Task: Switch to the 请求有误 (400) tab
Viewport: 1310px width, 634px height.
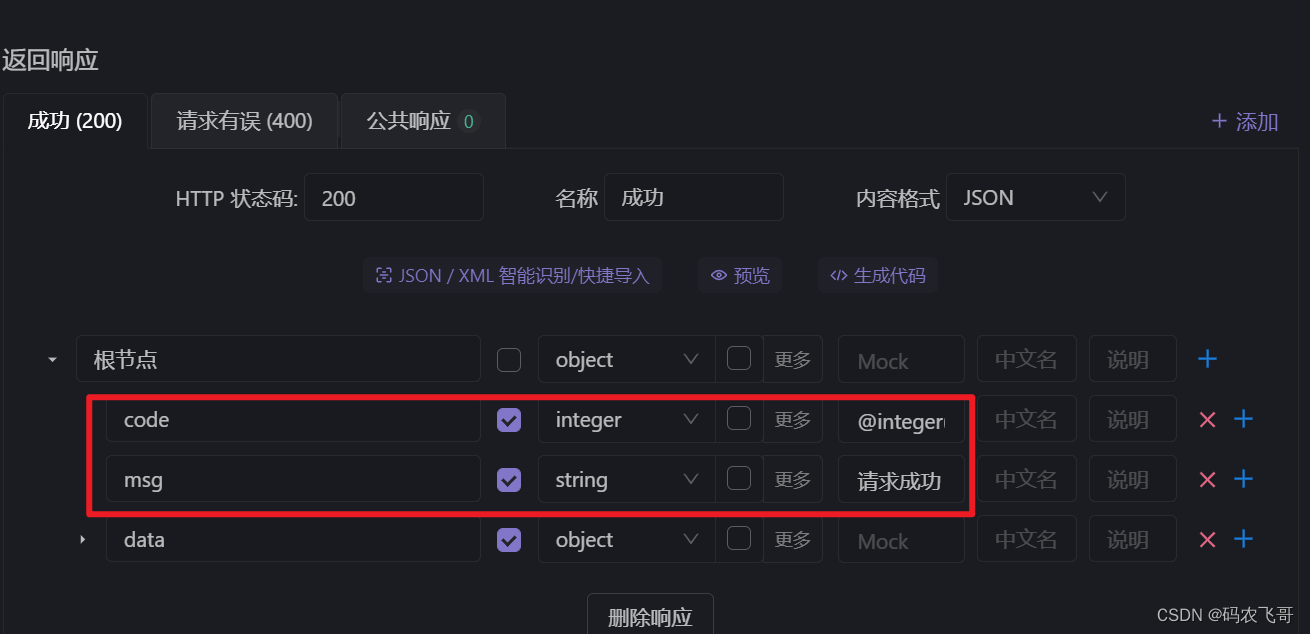Action: click(243, 120)
